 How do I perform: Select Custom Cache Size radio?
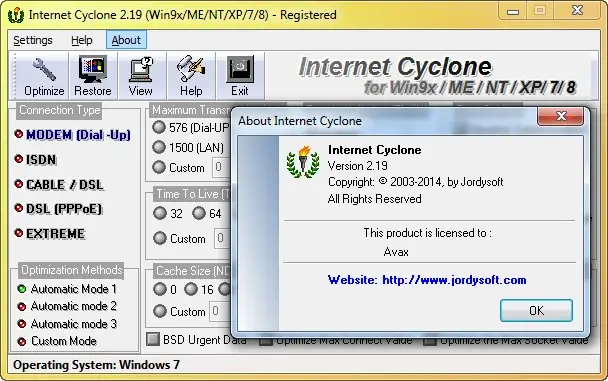click(x=160, y=311)
